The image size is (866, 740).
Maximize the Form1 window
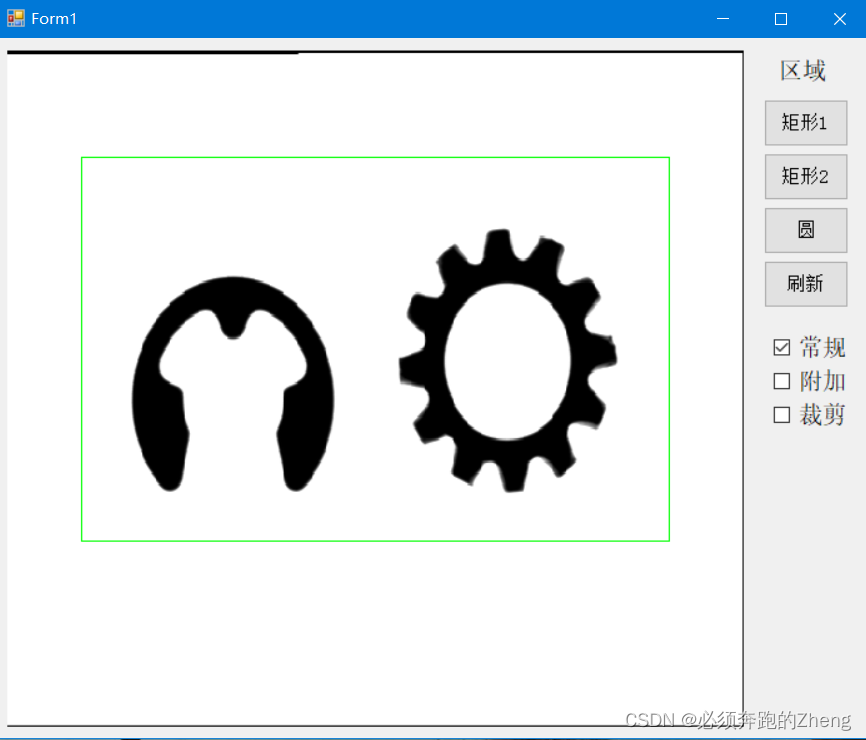tap(781, 19)
